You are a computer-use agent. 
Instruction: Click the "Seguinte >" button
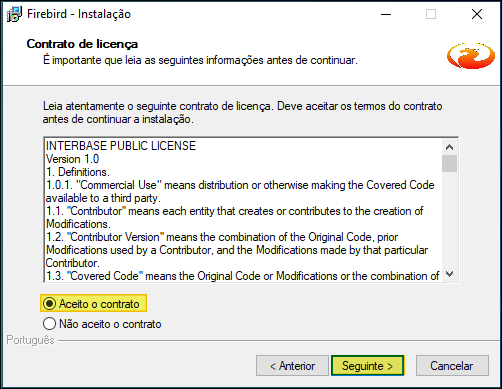(367, 366)
